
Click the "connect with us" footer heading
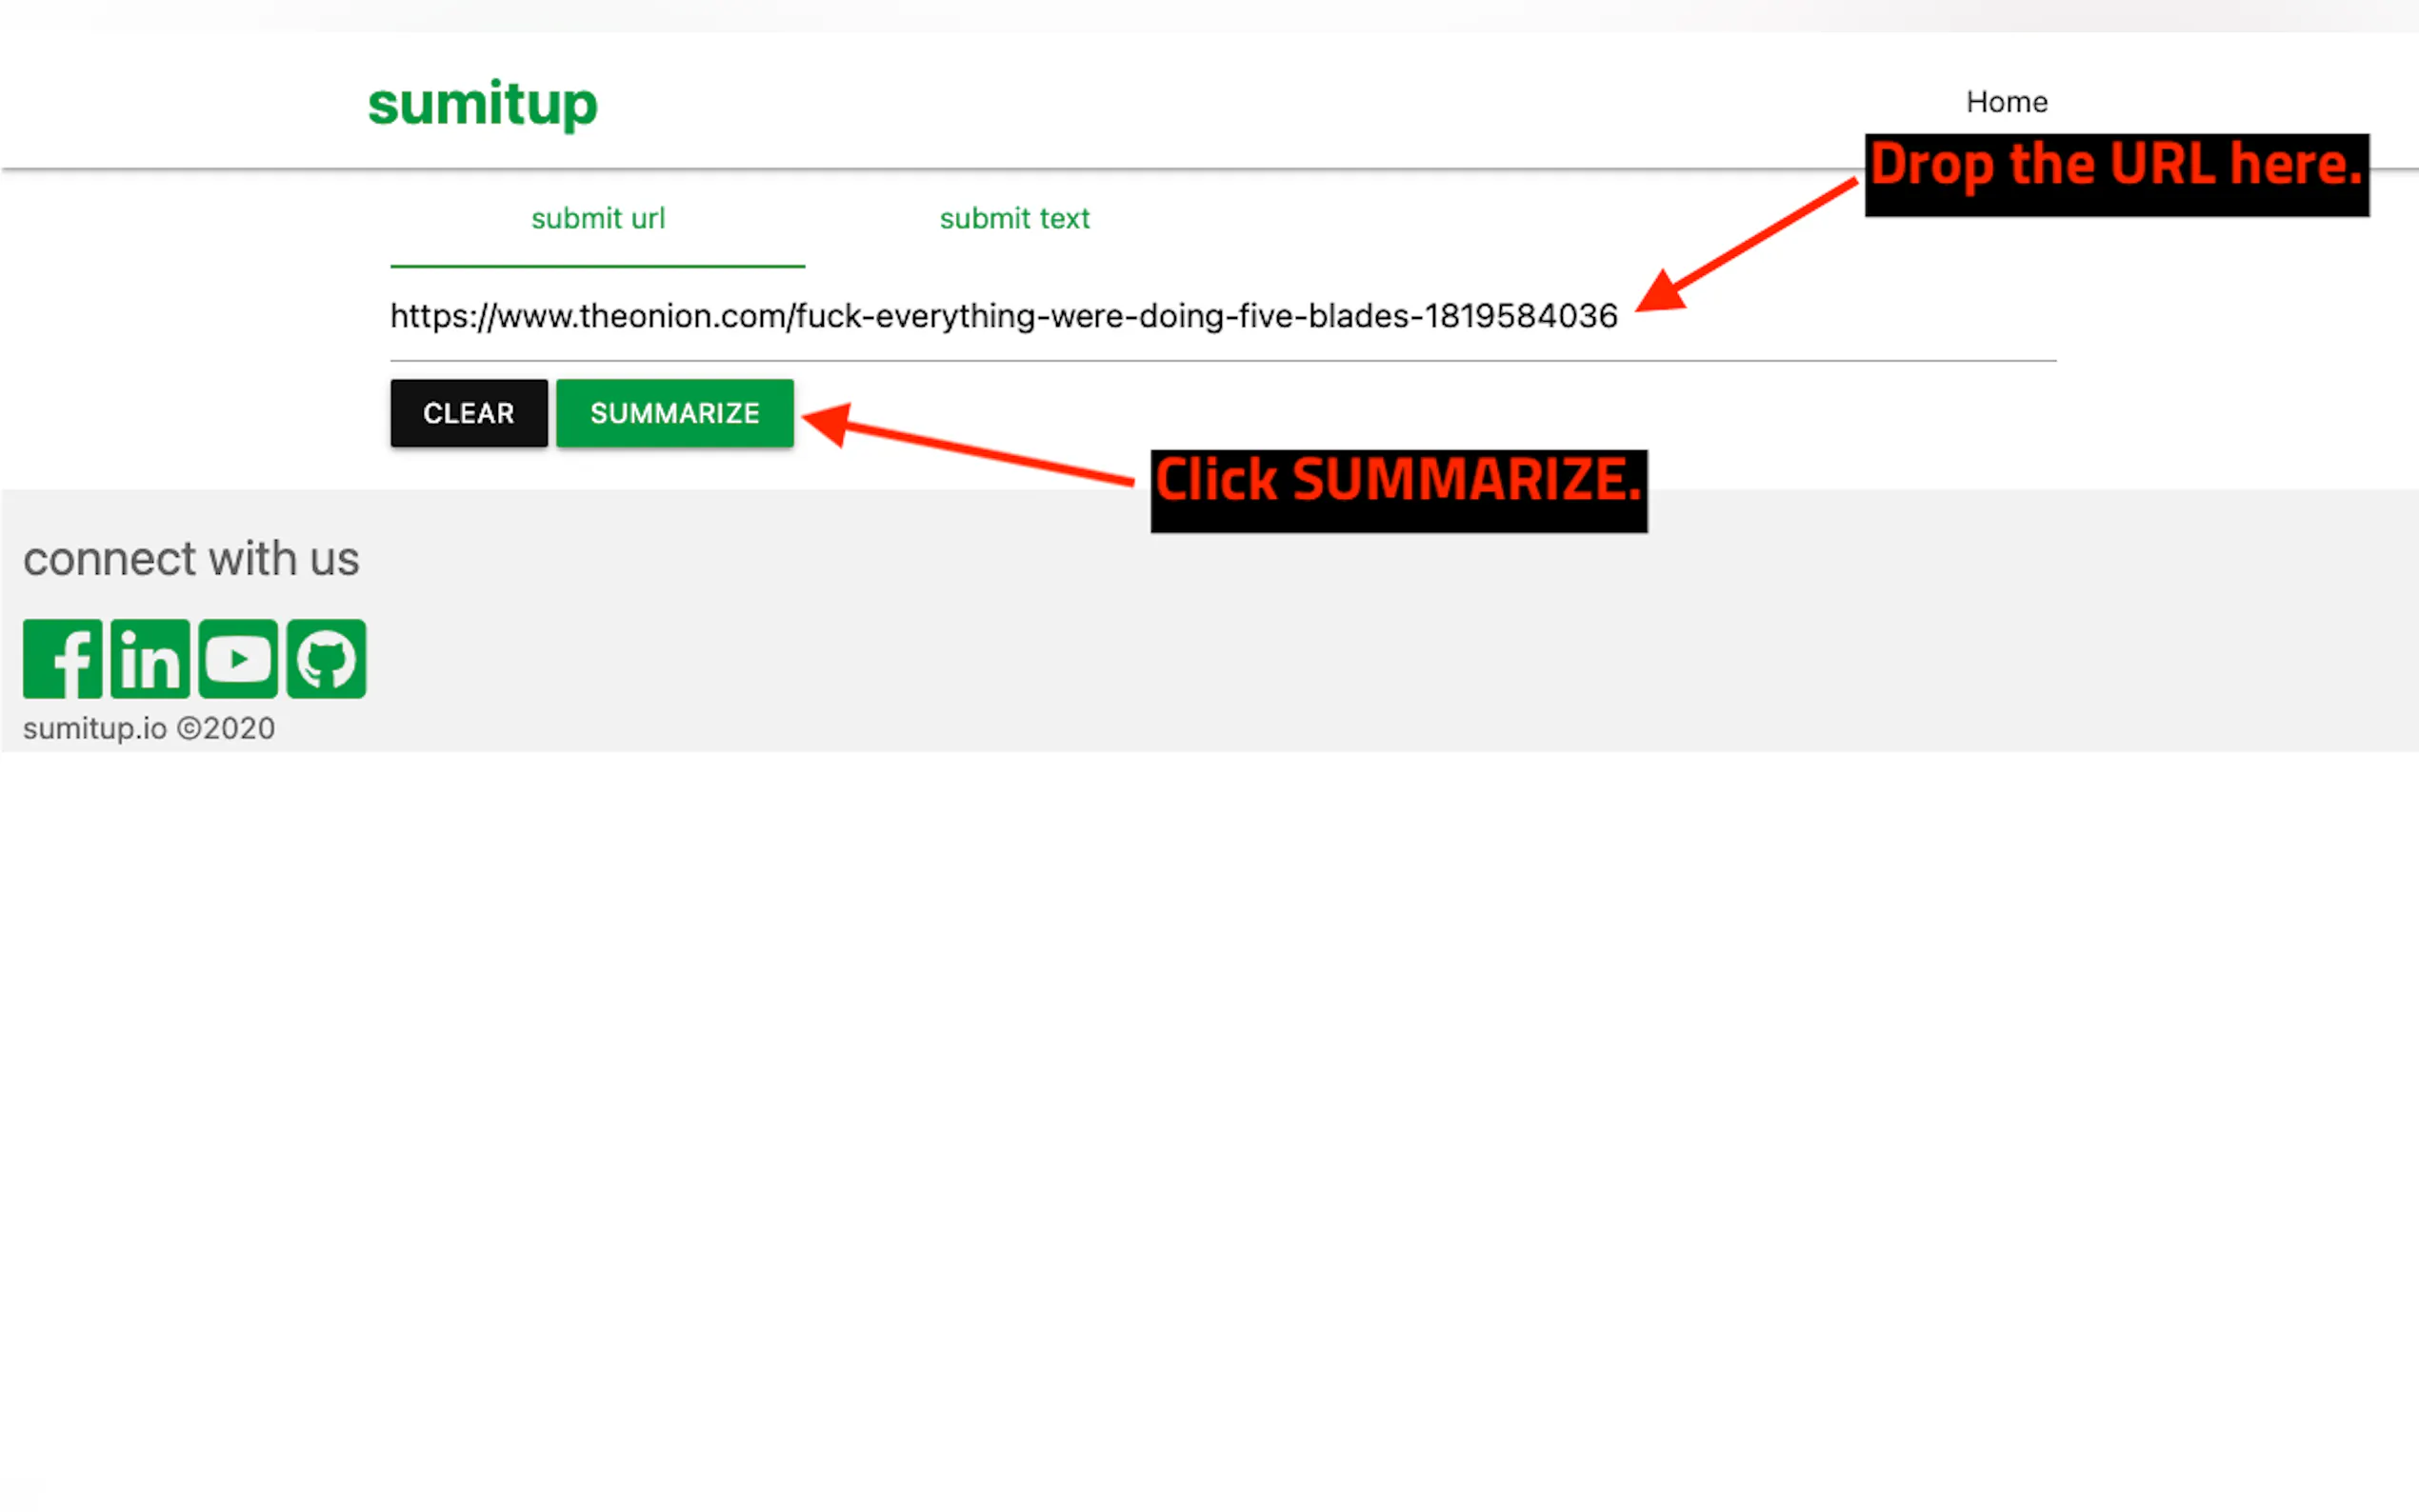pyautogui.click(x=191, y=559)
